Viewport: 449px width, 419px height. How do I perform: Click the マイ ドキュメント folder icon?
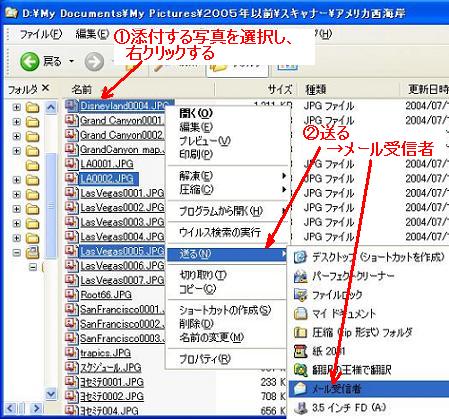[x=300, y=313]
